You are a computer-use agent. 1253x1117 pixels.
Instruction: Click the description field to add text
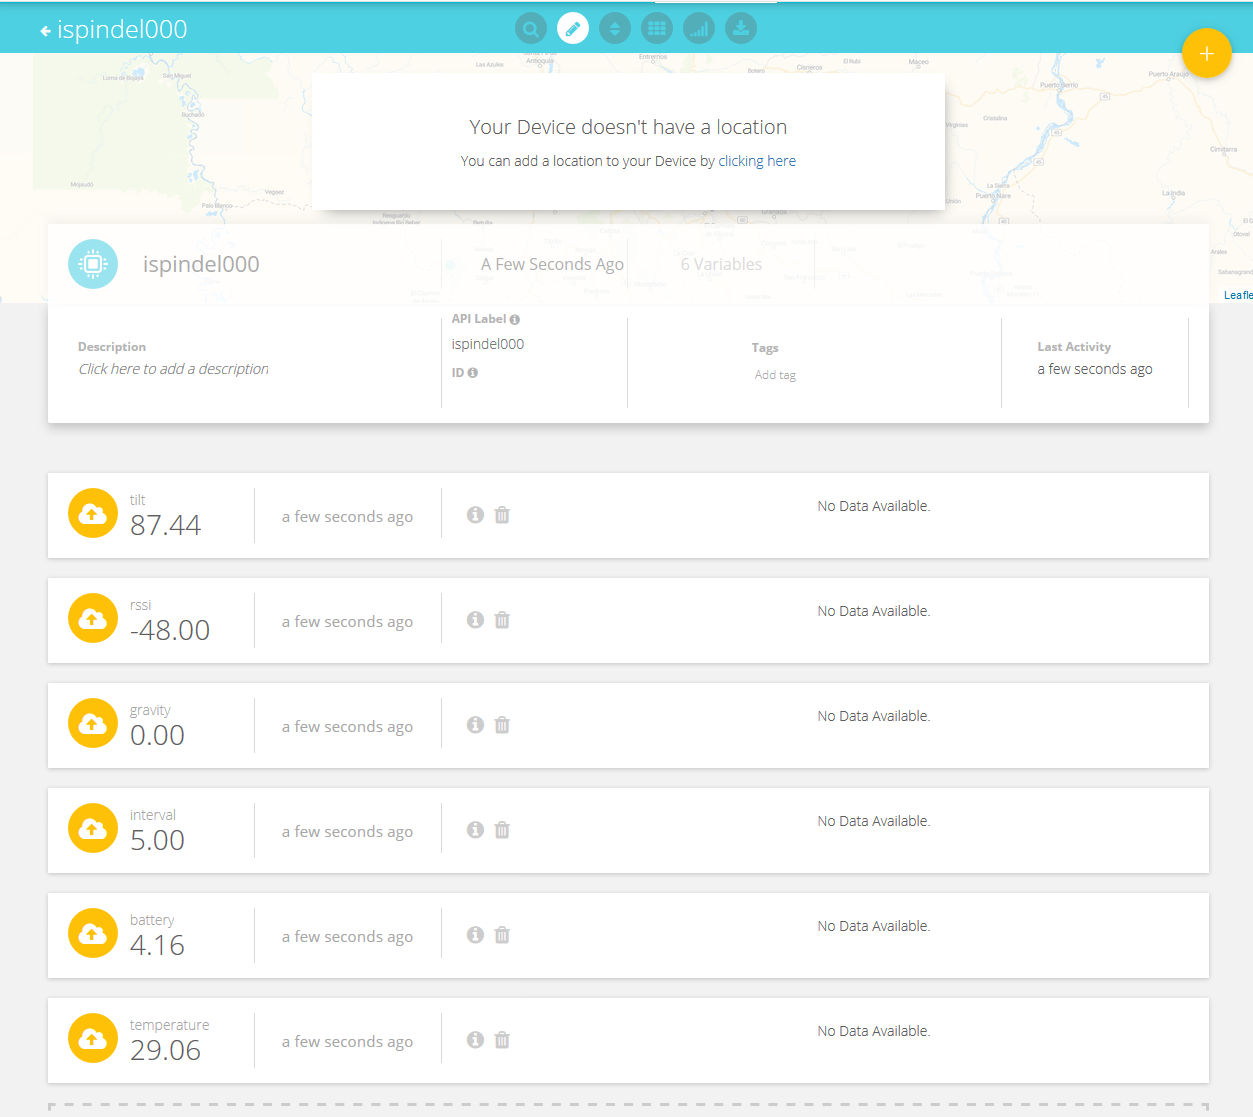click(173, 369)
